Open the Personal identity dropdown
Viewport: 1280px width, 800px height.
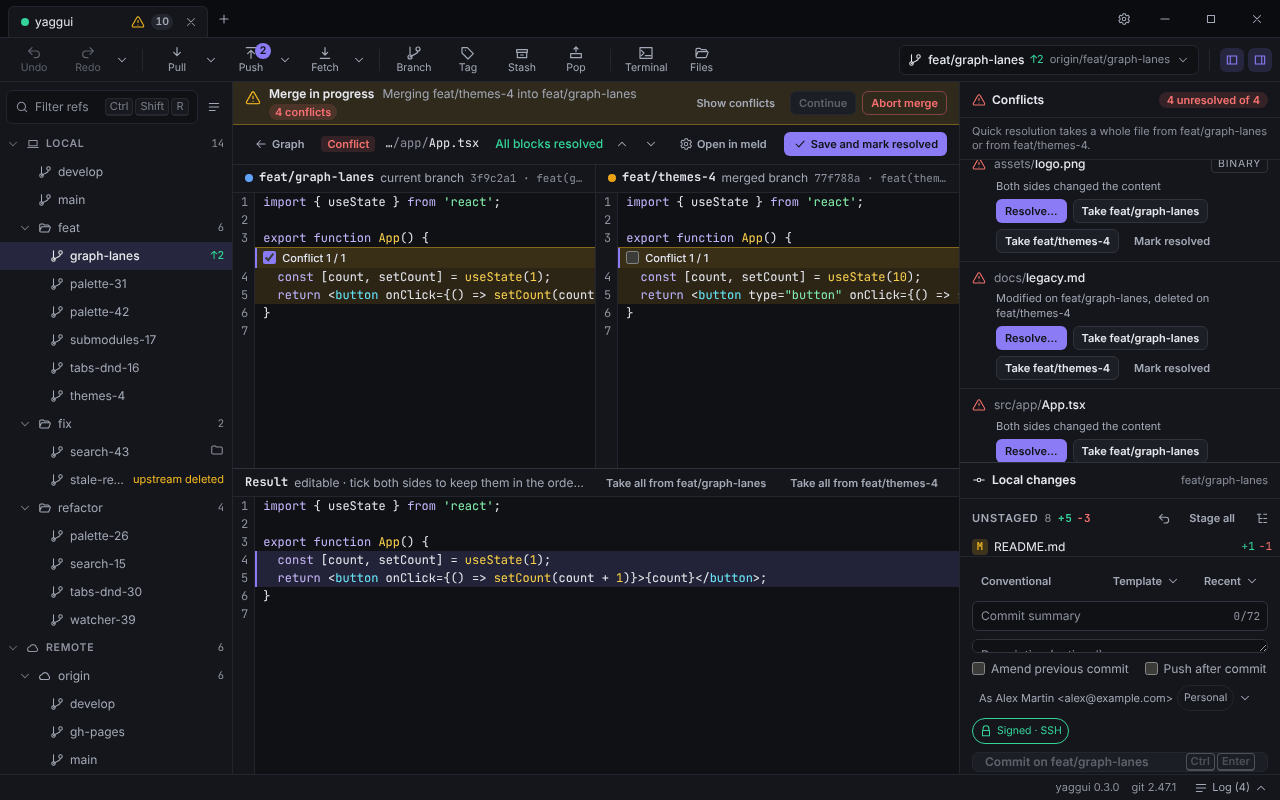[x=1215, y=698]
